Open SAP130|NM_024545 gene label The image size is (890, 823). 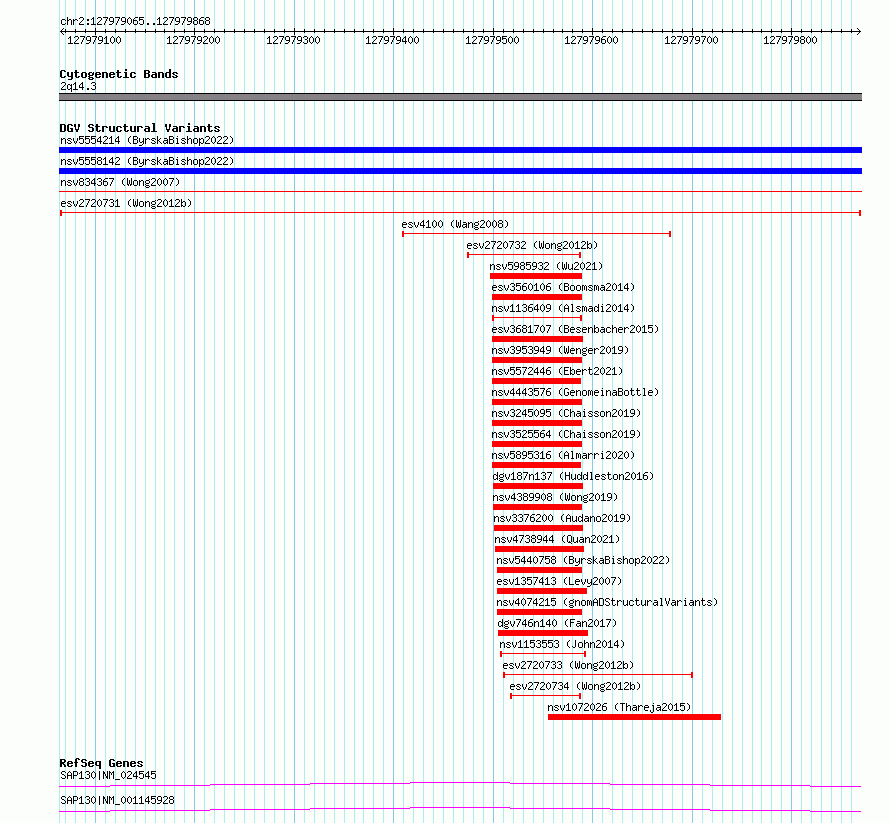click(x=108, y=775)
